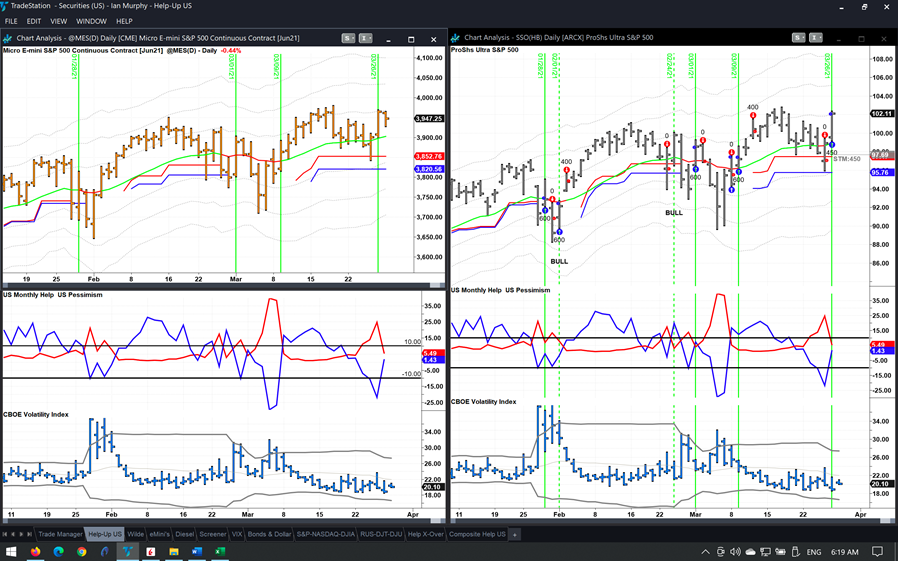Image resolution: width=898 pixels, height=561 pixels.
Task: Open Windows notification center icon
Action: 879,551
